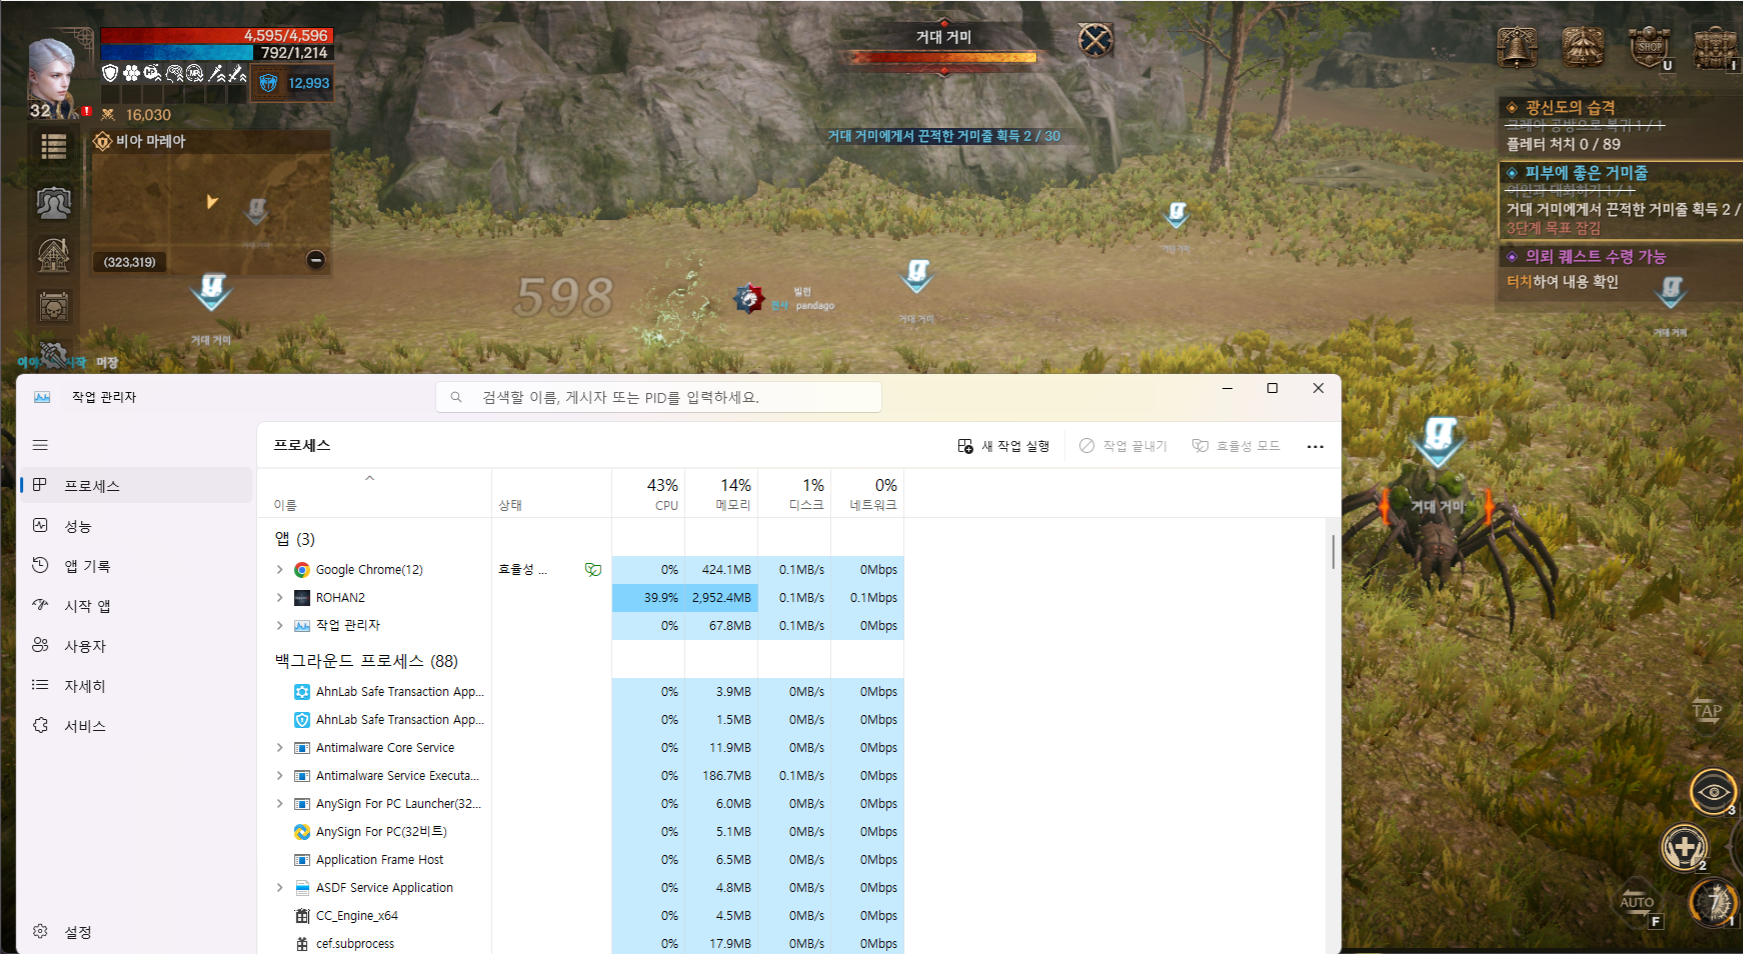Viewport: 1743px width, 954px height.
Task: Click the 새 작업 실행 button
Action: [x=1003, y=446]
